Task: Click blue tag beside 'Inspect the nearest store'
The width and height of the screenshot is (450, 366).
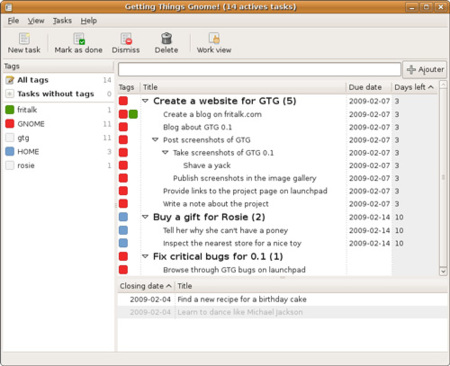Action: point(123,243)
